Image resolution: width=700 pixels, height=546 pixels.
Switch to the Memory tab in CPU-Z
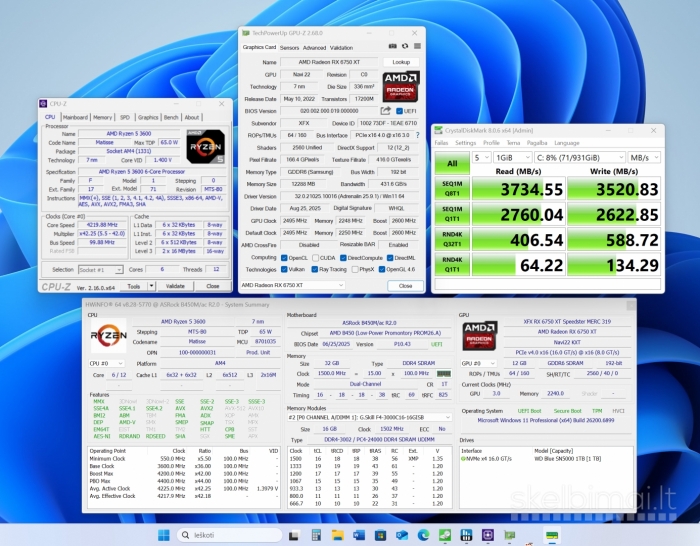(x=102, y=117)
